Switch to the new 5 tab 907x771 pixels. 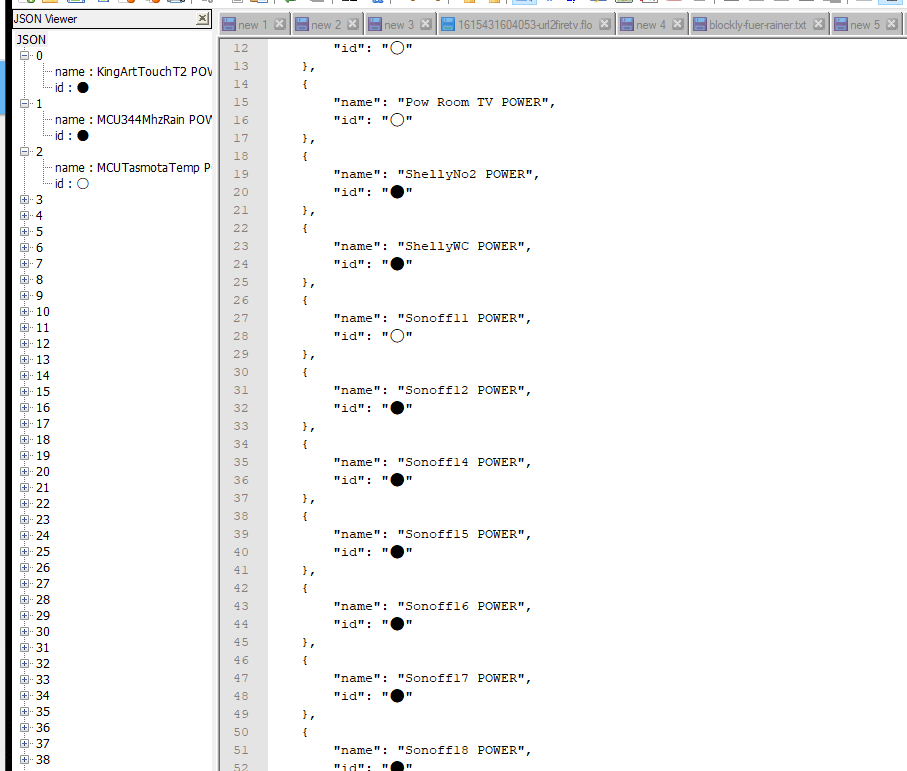coord(865,25)
